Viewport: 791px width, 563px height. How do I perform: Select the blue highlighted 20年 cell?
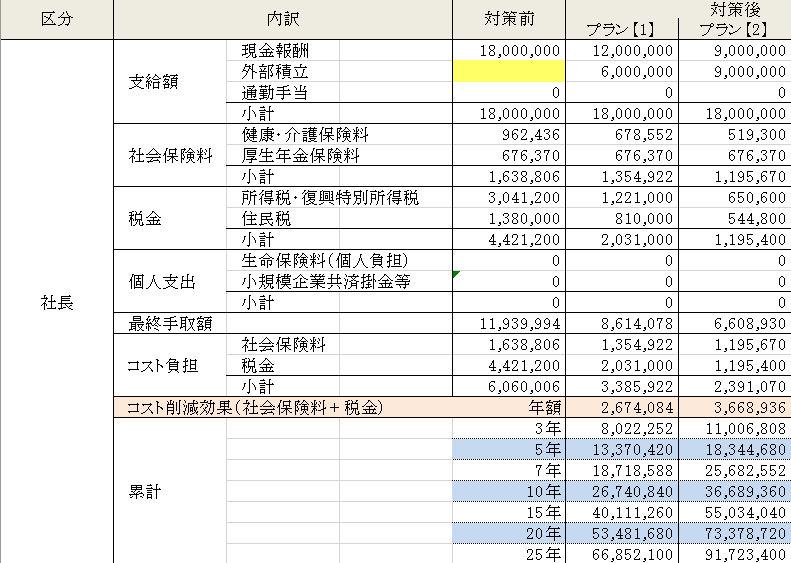click(x=509, y=533)
